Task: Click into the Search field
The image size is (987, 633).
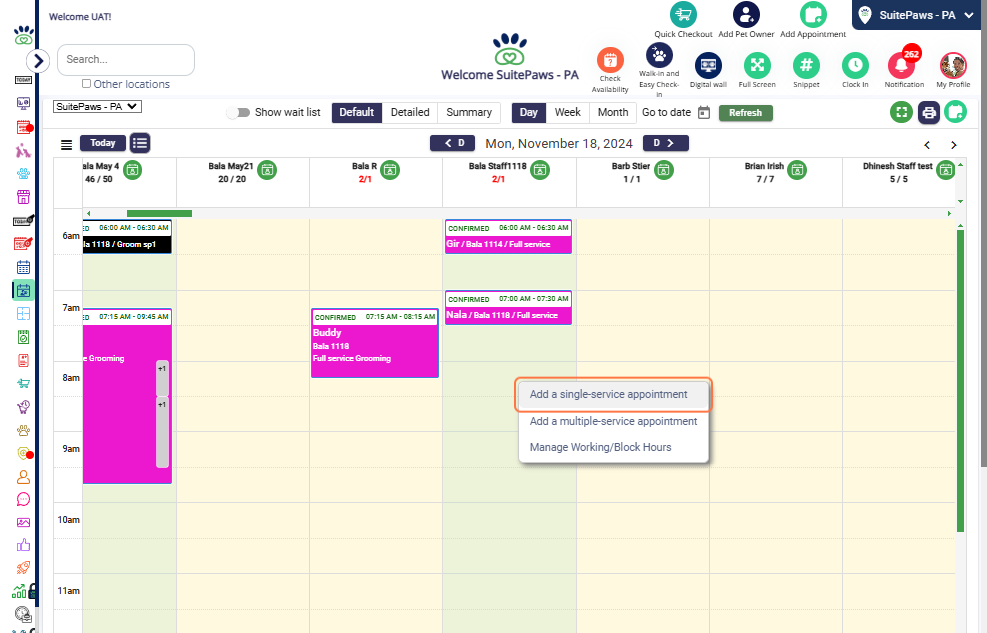Action: coord(126,60)
